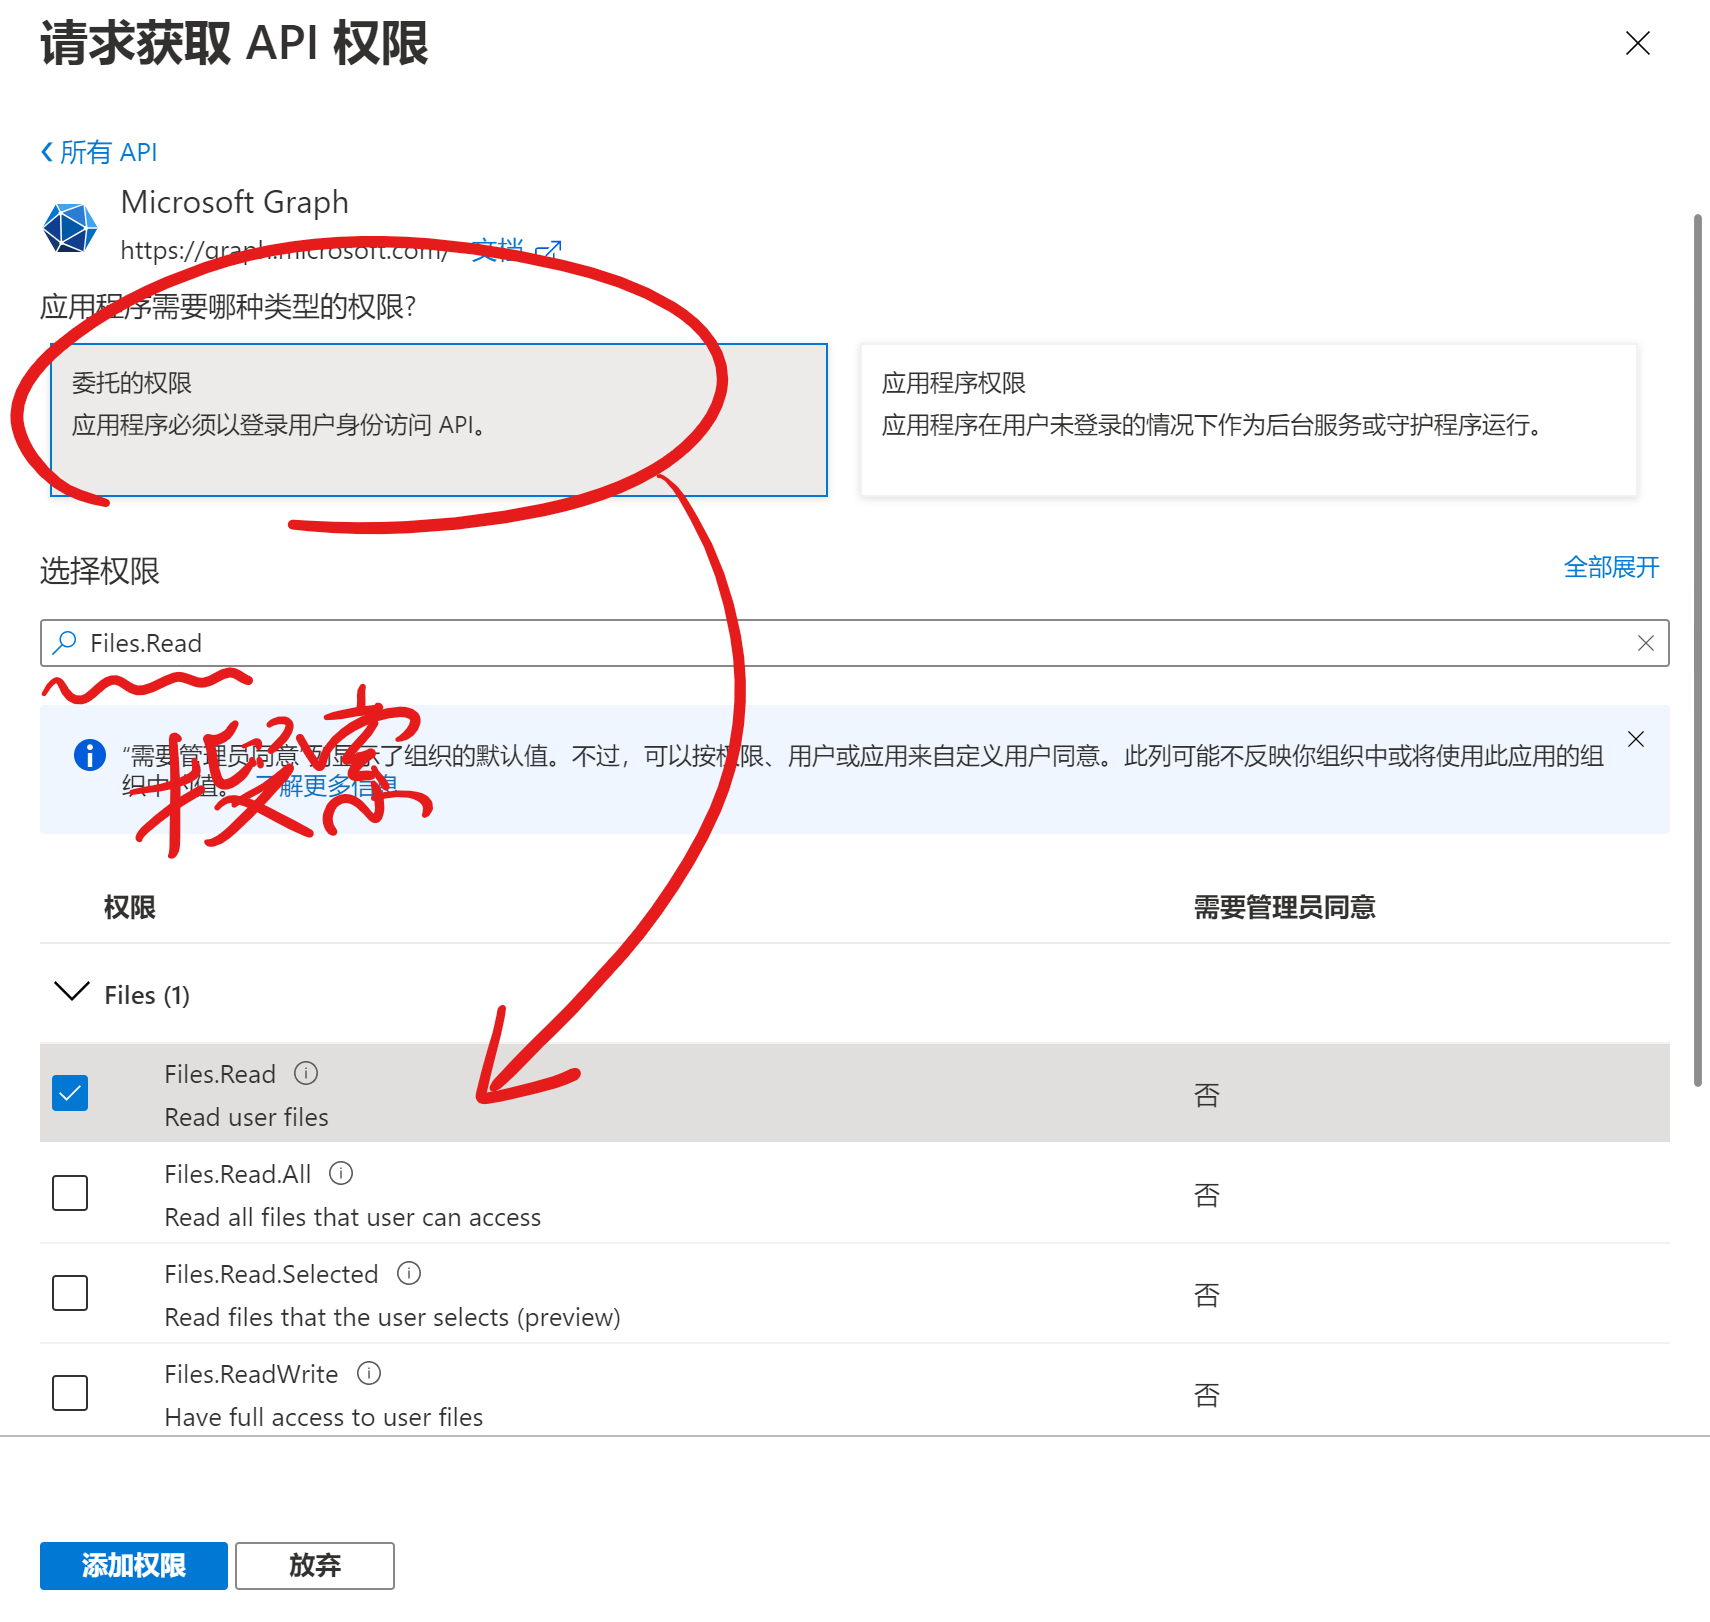Close the API permissions request panel

pos(1637,43)
